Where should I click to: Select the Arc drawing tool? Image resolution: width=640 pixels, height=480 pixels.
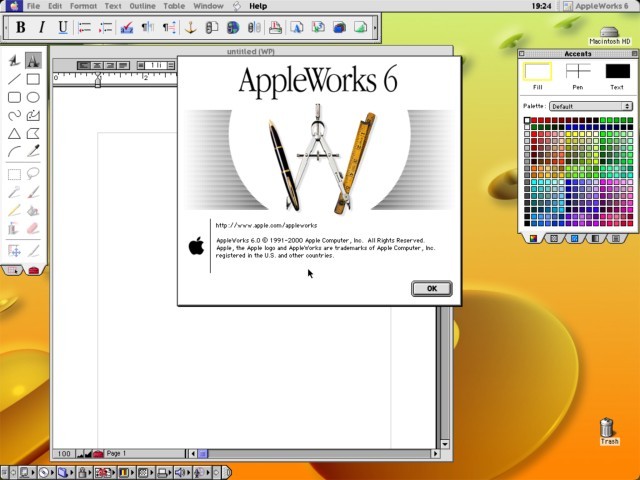tap(14, 151)
